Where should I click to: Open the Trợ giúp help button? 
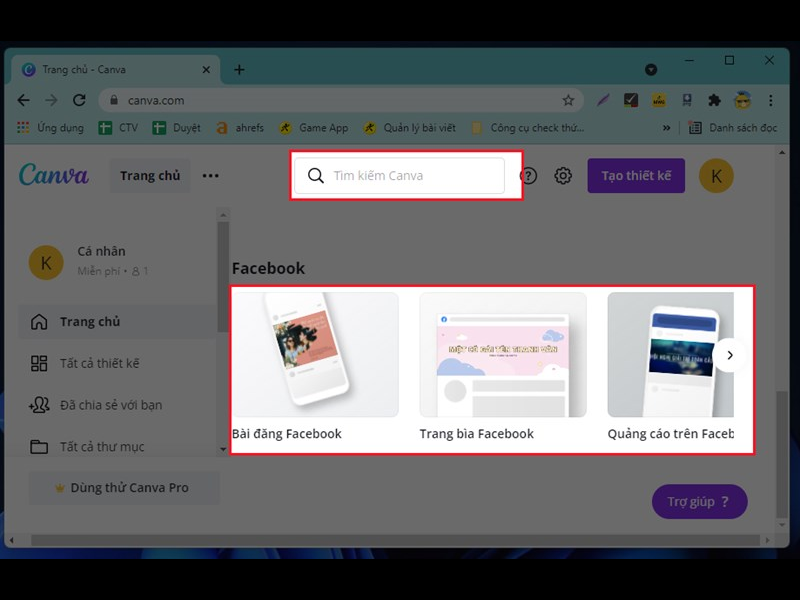click(699, 502)
